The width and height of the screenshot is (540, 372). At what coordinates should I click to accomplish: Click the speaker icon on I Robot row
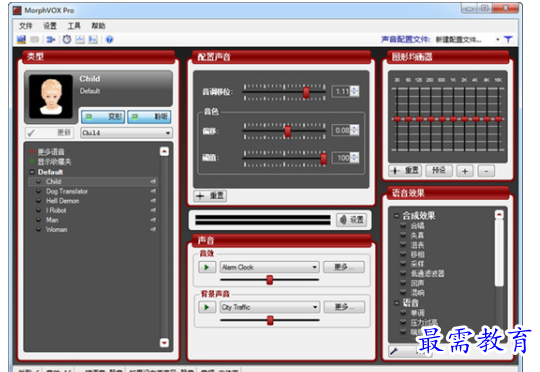(153, 210)
